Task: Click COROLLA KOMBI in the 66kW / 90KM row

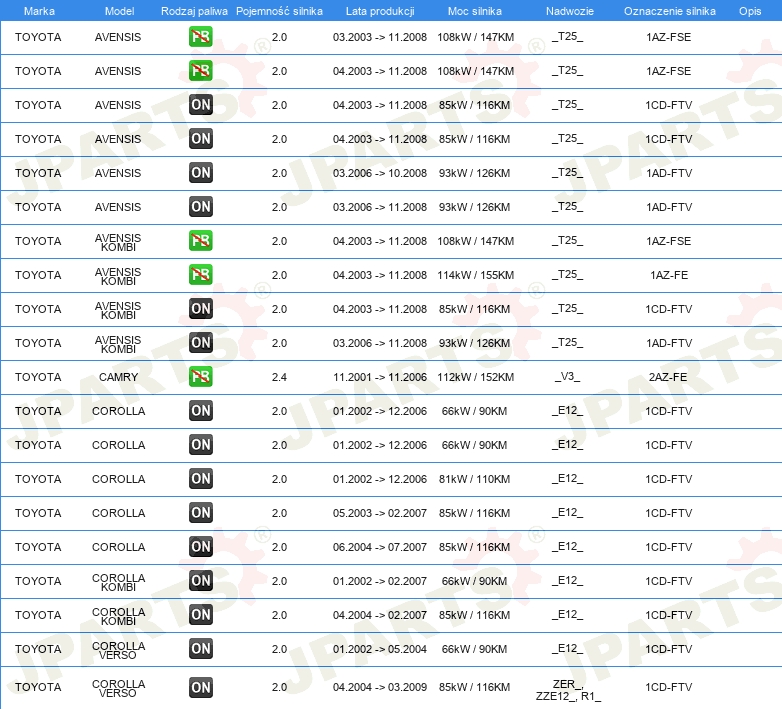Action: click(118, 582)
